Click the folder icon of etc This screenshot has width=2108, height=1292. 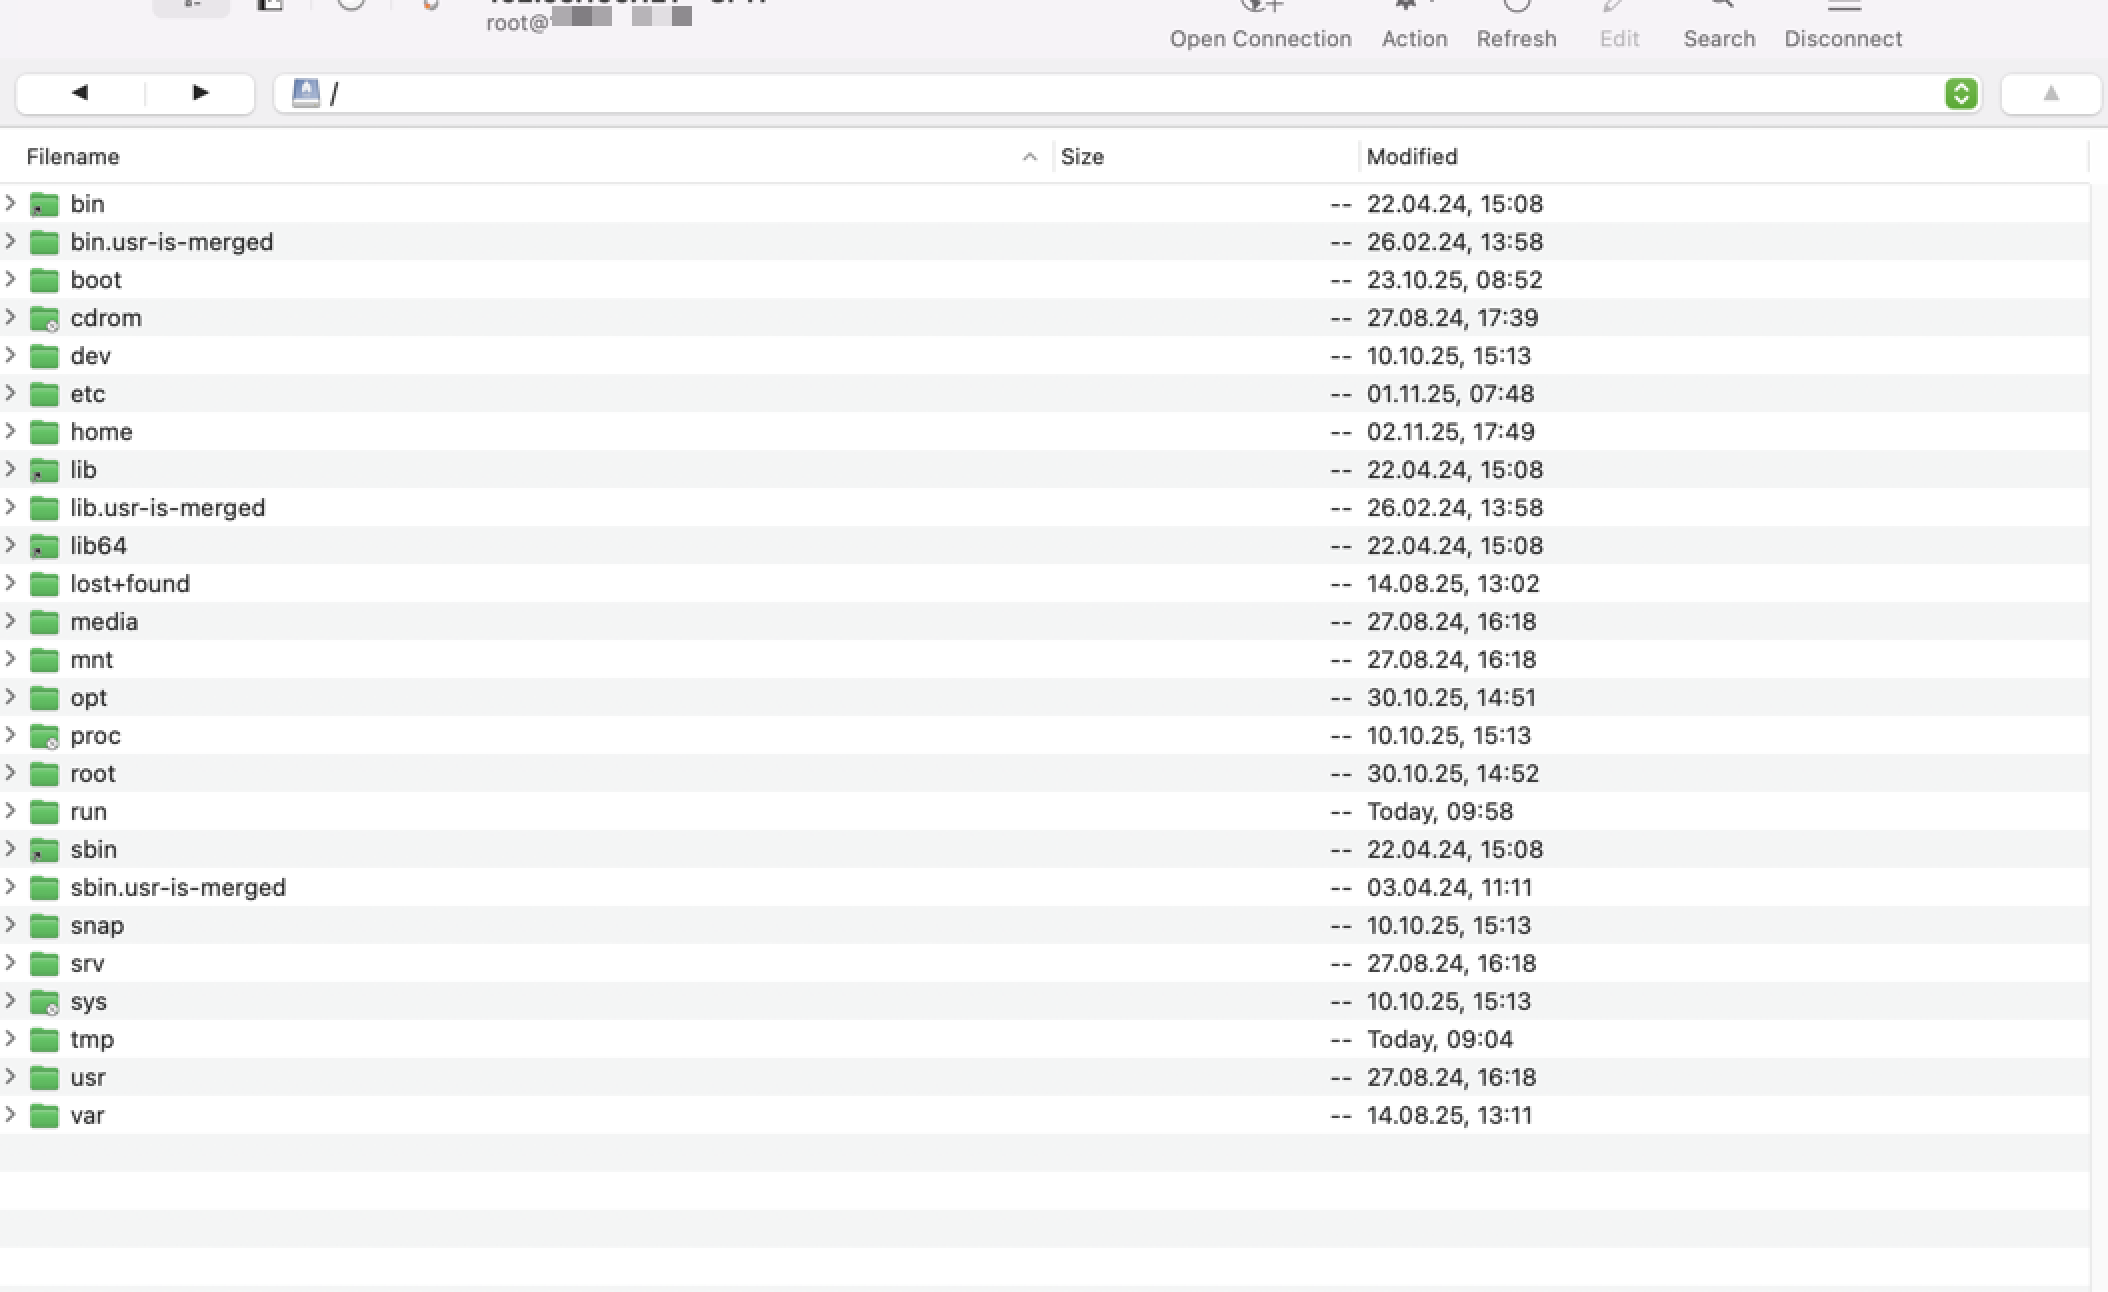point(44,394)
